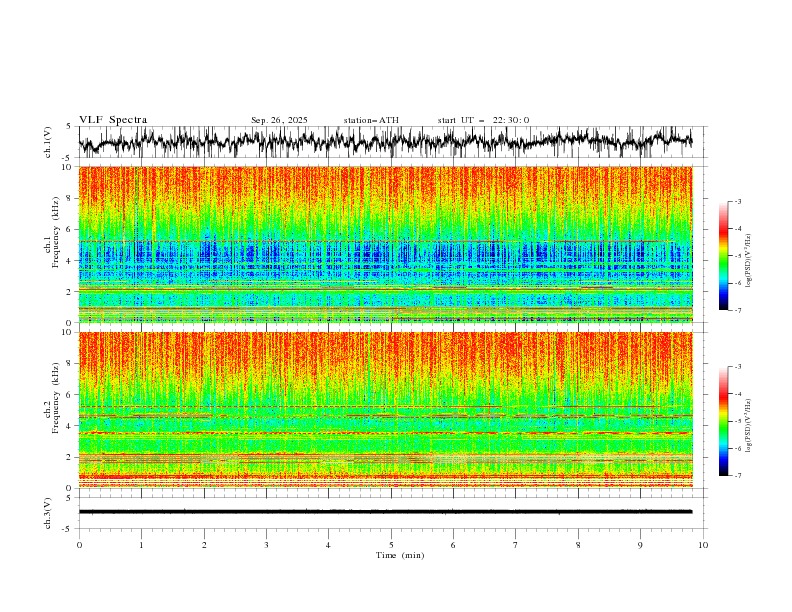
Task: Click the "-7" label on ch.1 colorbar
Action: pyautogui.click(x=738, y=310)
